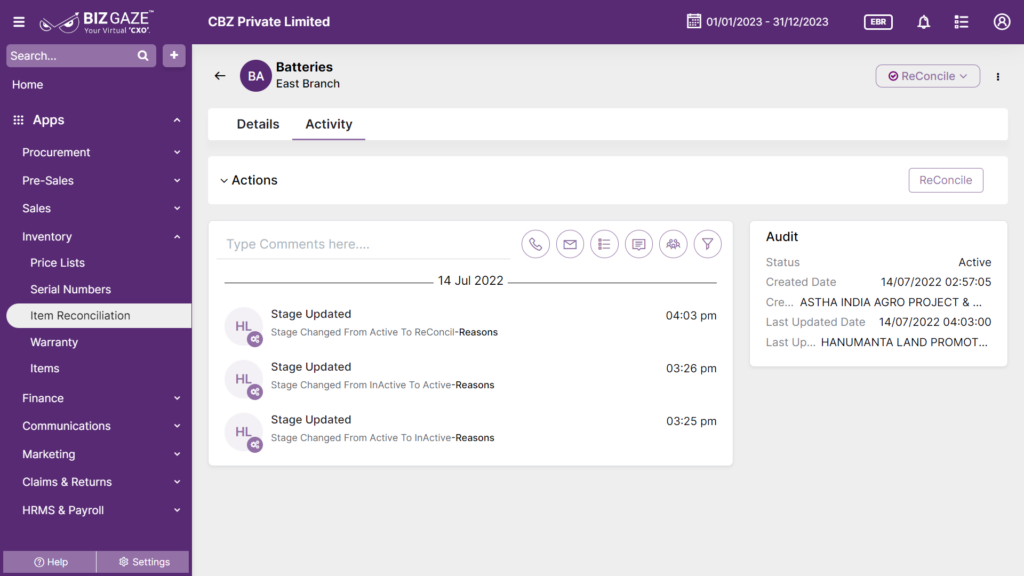Click the email envelope activity icon
1024x576 pixels.
[570, 244]
